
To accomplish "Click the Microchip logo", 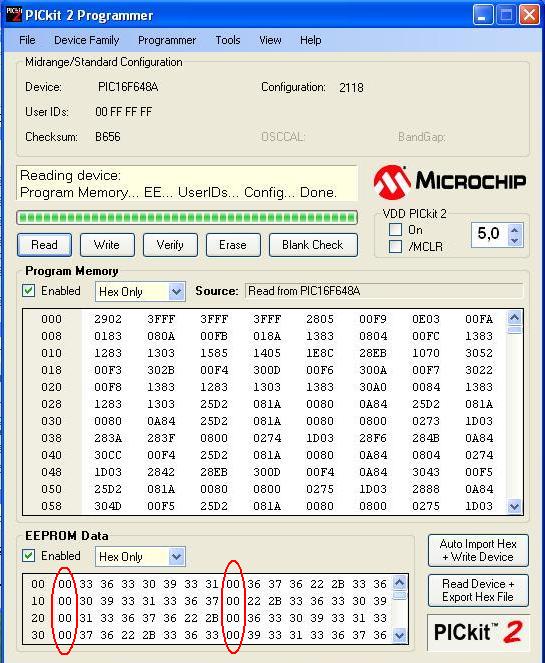I will pos(450,182).
